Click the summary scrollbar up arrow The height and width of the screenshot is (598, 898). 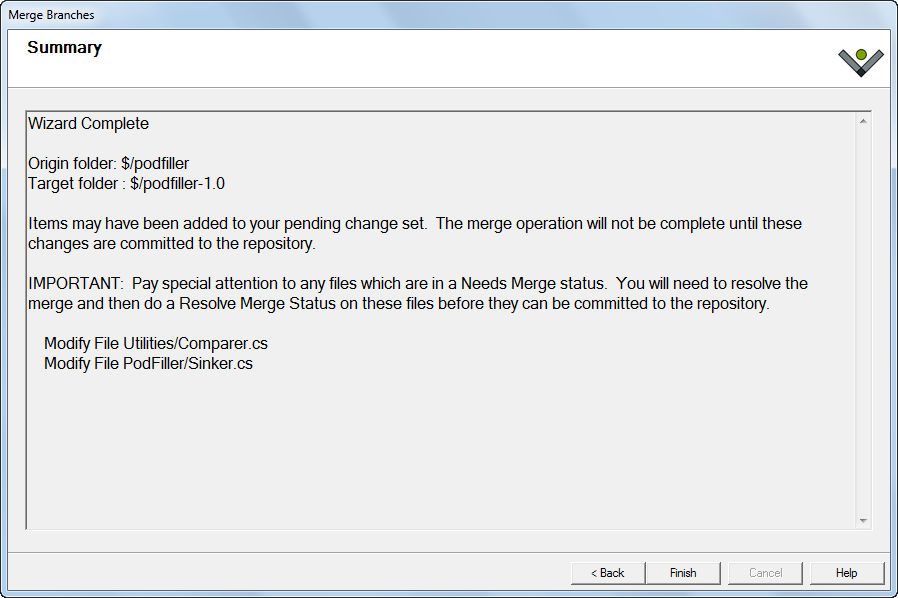coord(863,122)
